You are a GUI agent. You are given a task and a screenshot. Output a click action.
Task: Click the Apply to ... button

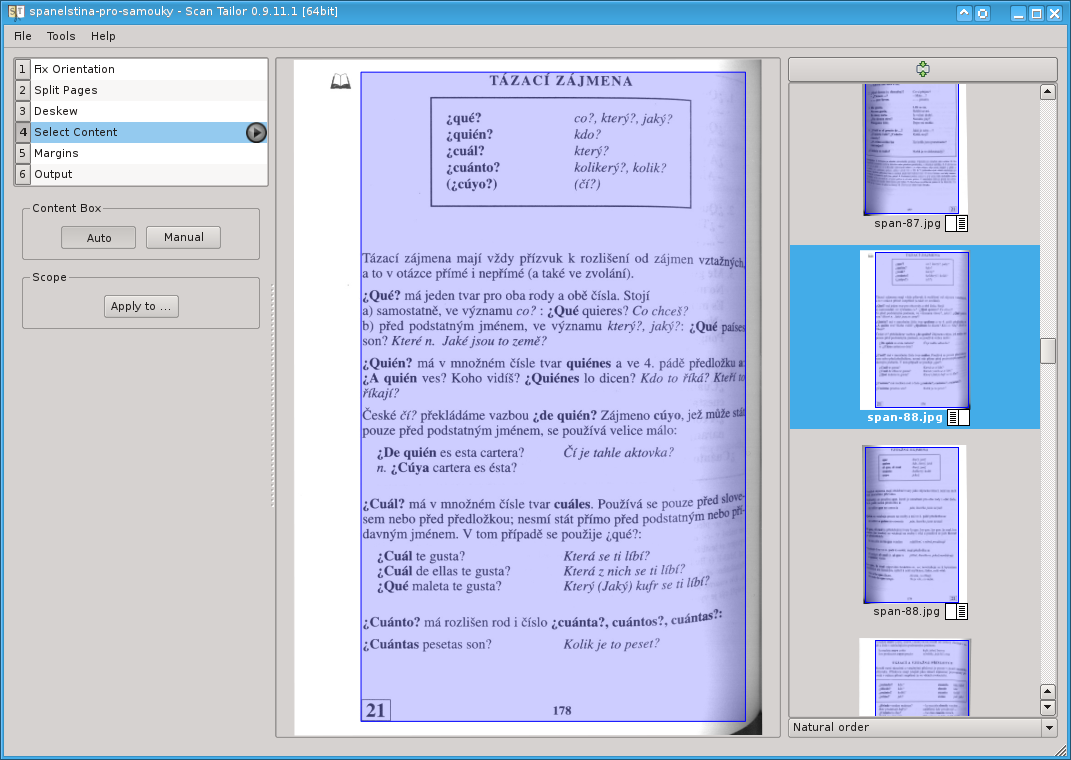(141, 307)
